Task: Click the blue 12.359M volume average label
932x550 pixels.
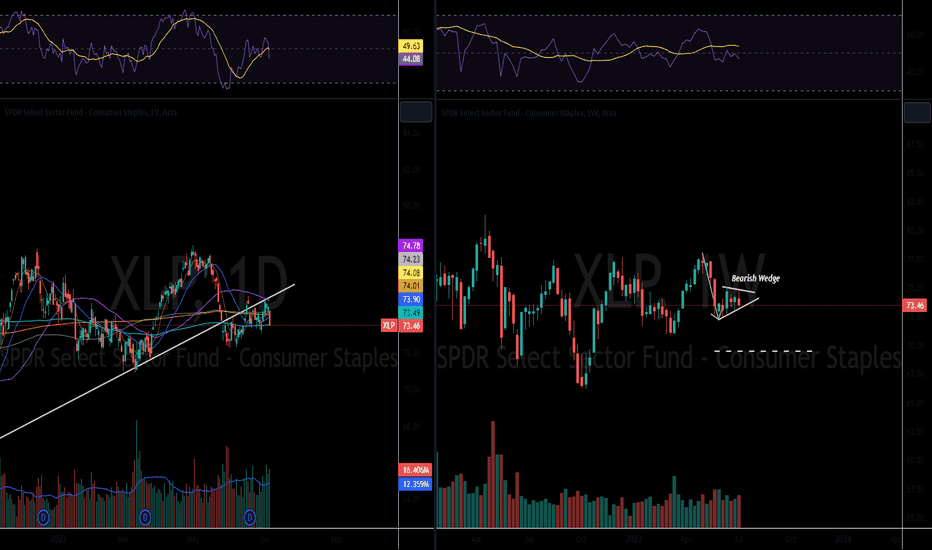Action: point(415,484)
